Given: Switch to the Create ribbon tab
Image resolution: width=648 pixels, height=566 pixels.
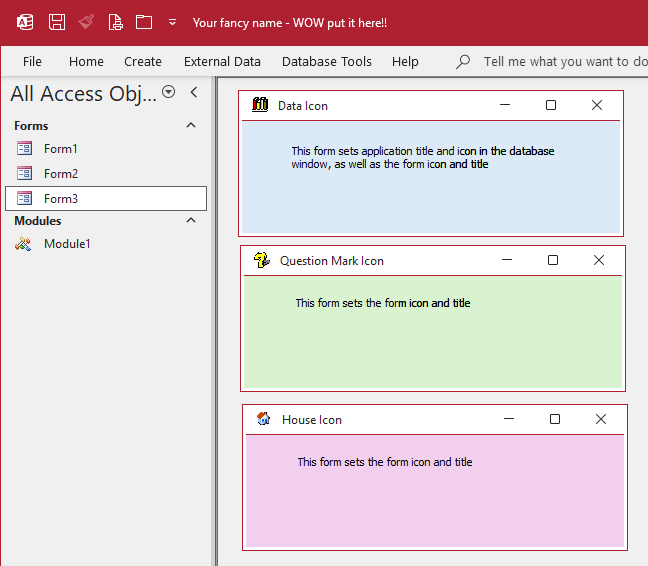Looking at the screenshot, I should click(x=143, y=61).
